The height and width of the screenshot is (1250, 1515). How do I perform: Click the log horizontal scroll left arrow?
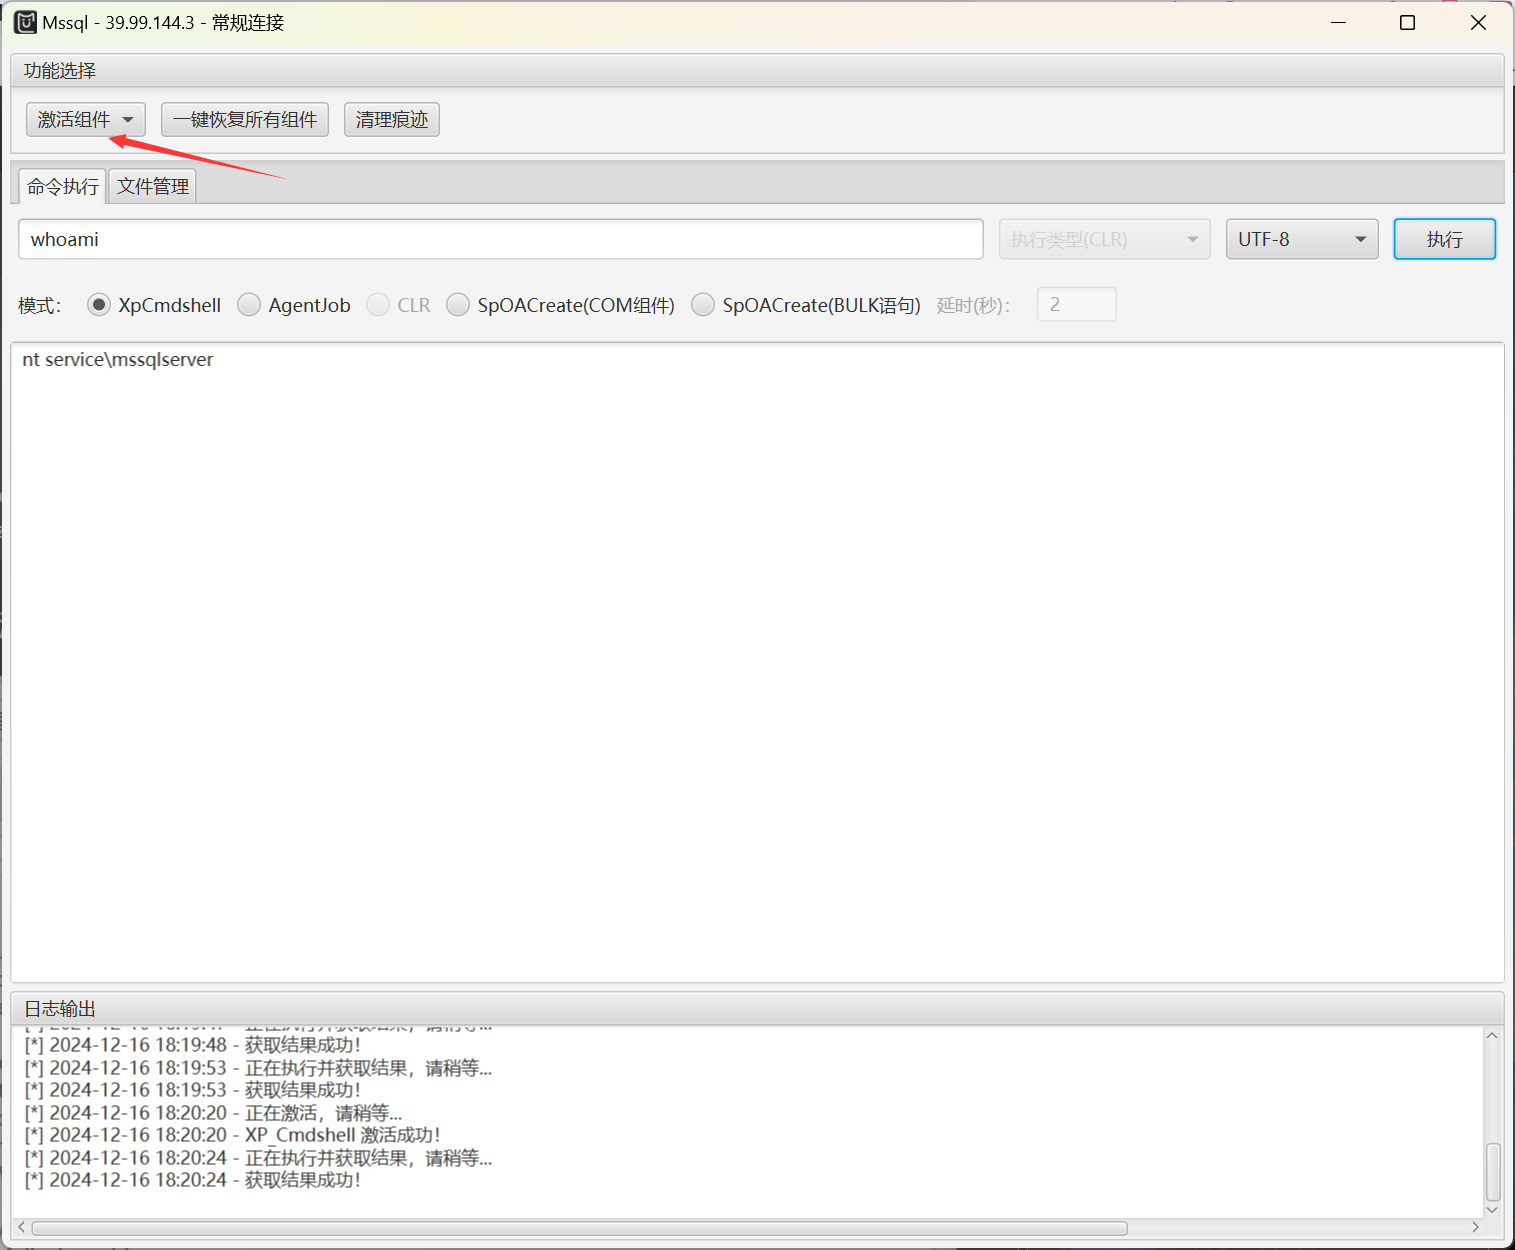22,1227
